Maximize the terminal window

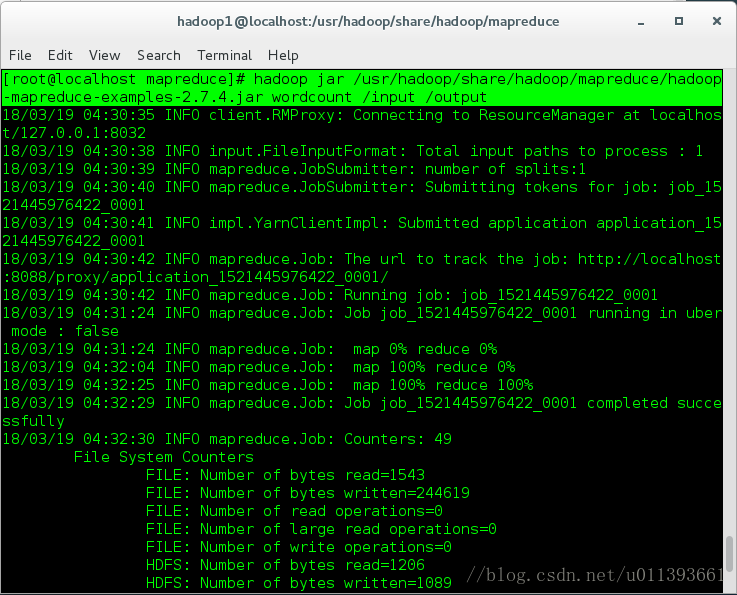point(679,21)
